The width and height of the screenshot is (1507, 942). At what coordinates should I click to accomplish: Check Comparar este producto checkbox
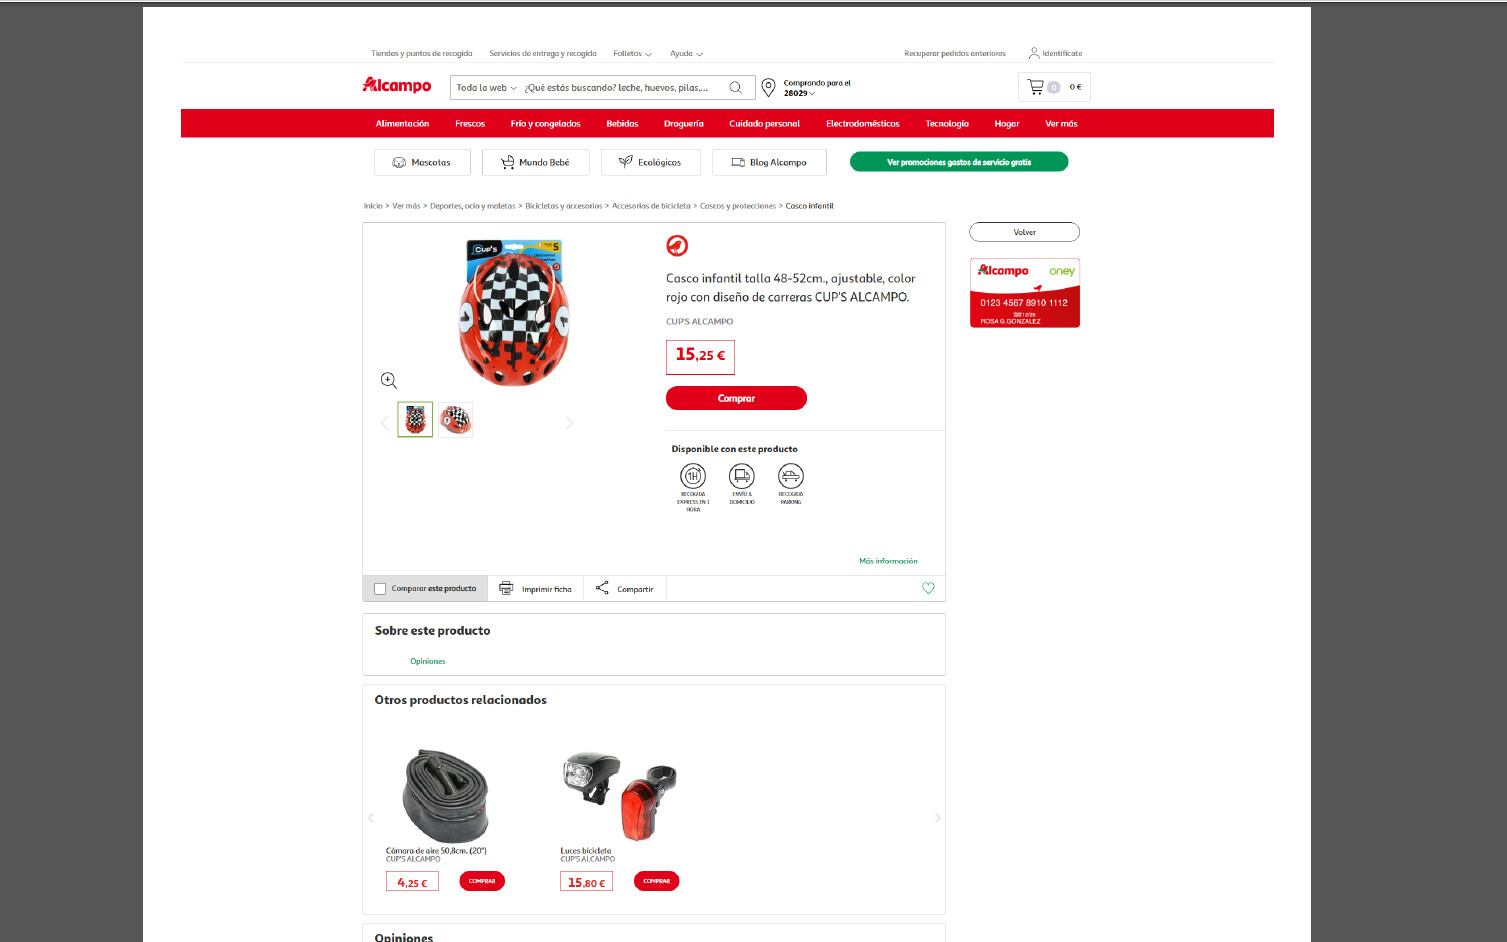[x=380, y=589]
